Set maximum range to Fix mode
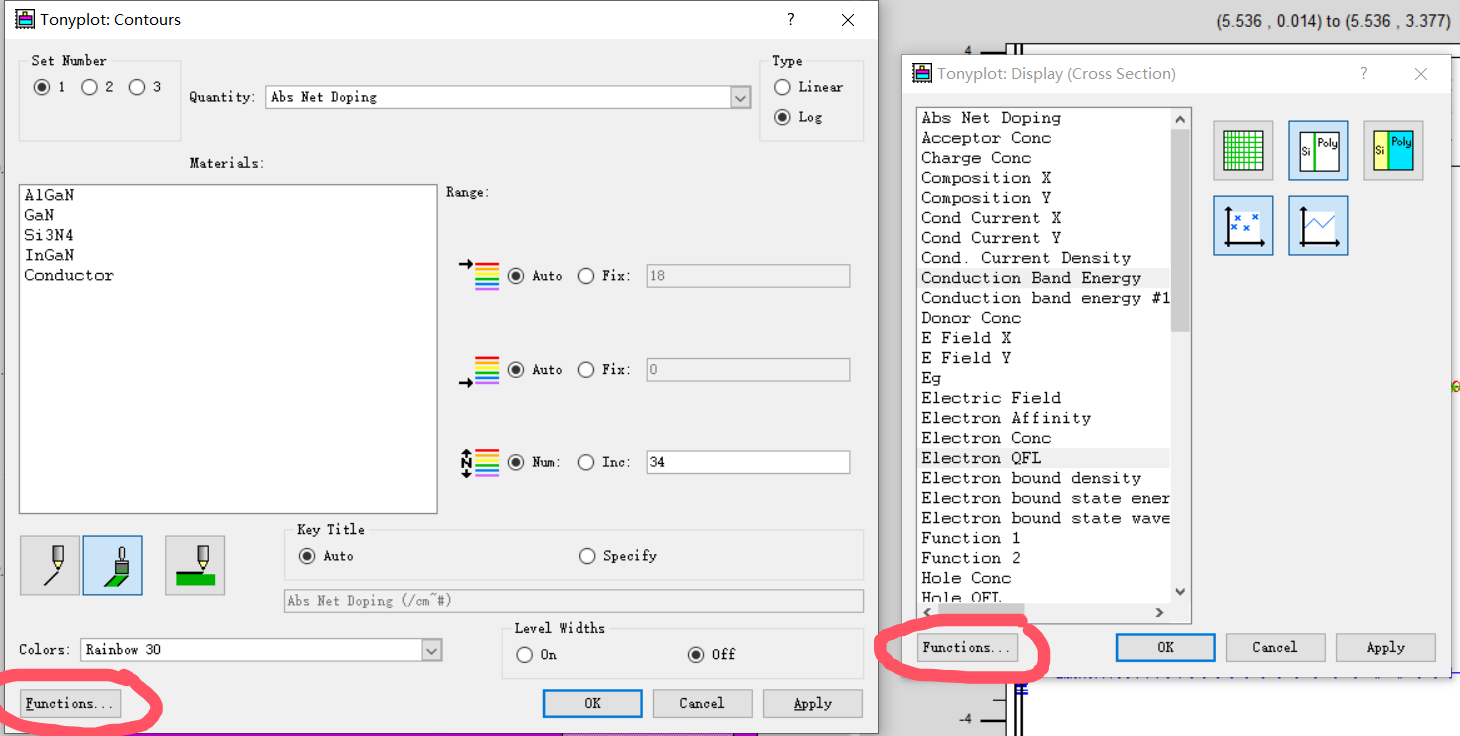This screenshot has height=736, width=1460. (587, 276)
